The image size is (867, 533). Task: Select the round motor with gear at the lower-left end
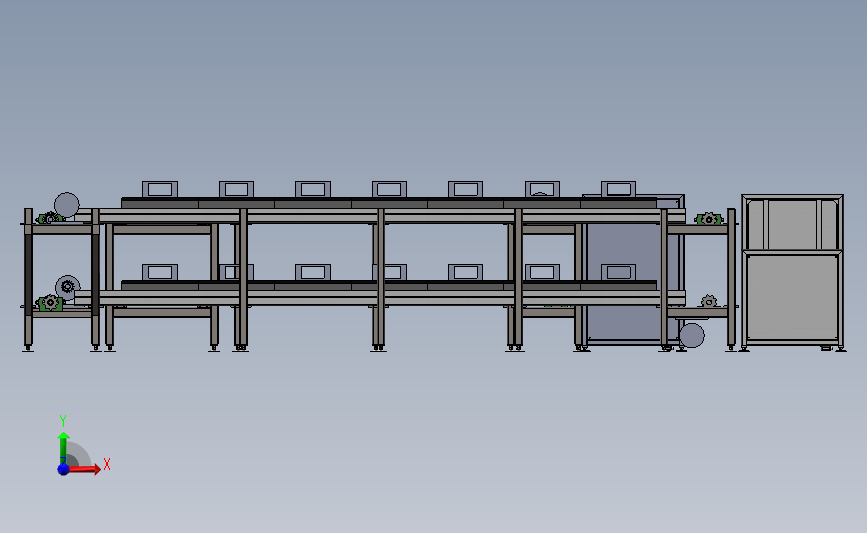click(x=67, y=287)
